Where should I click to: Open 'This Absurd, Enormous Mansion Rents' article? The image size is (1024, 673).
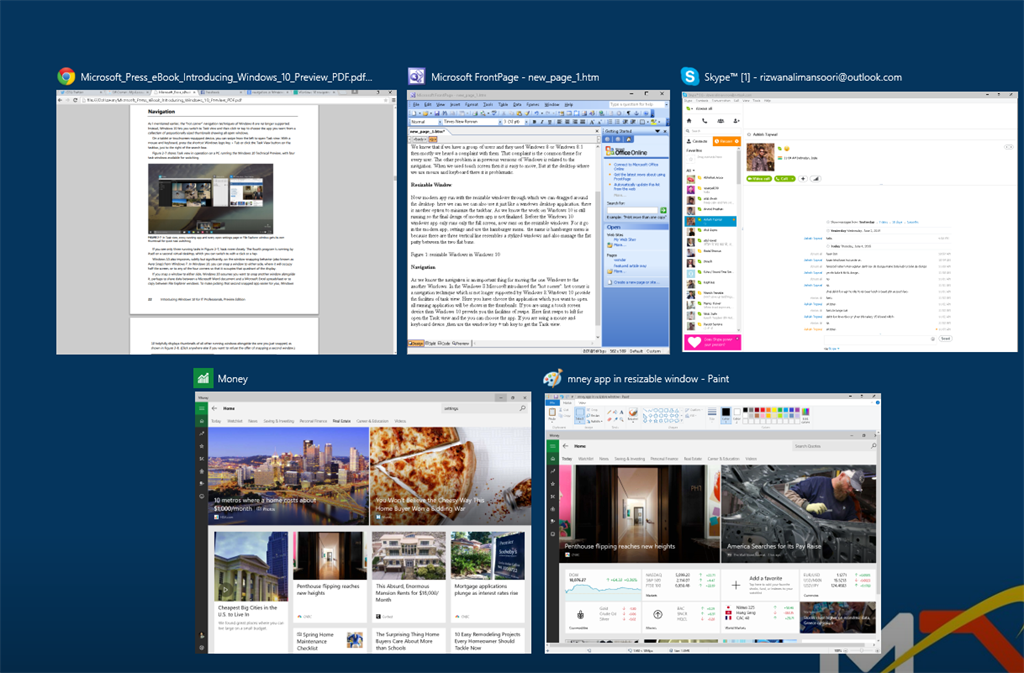(409, 576)
